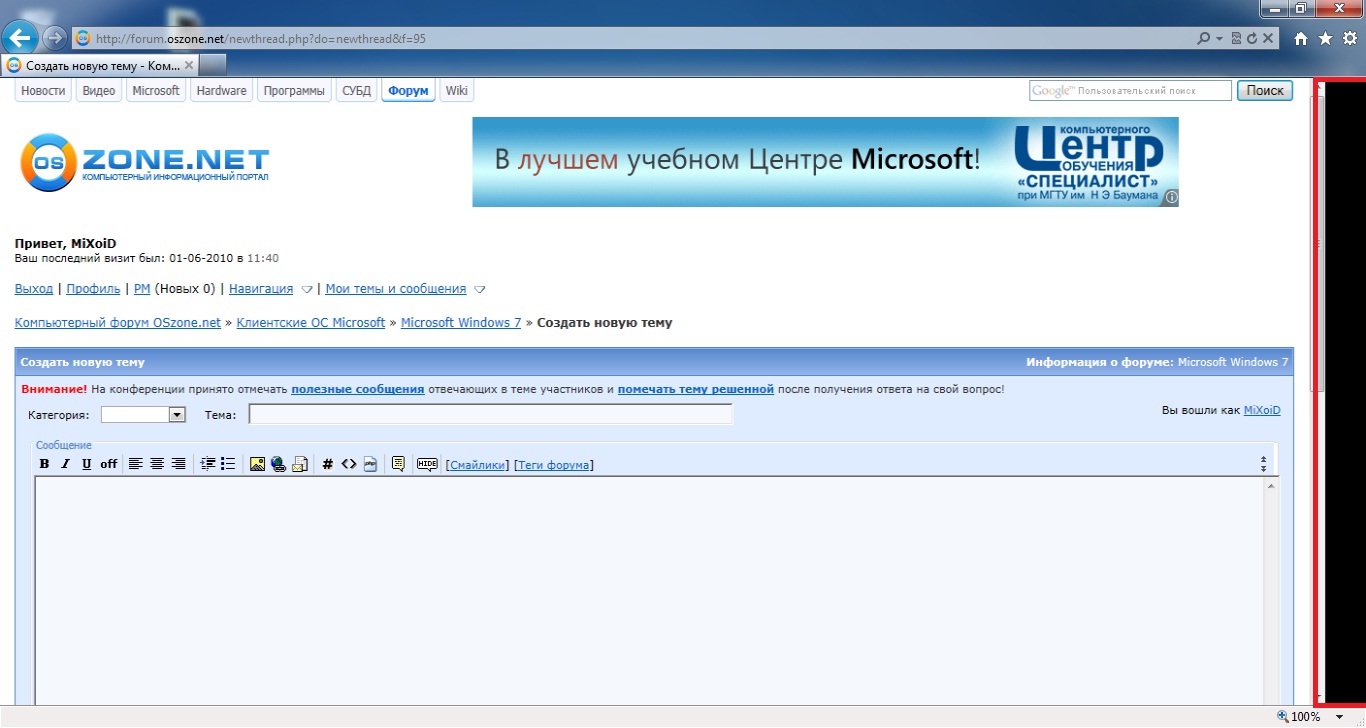The height and width of the screenshot is (728, 1366).
Task: Open the Favorites star panel
Action: [1325, 38]
